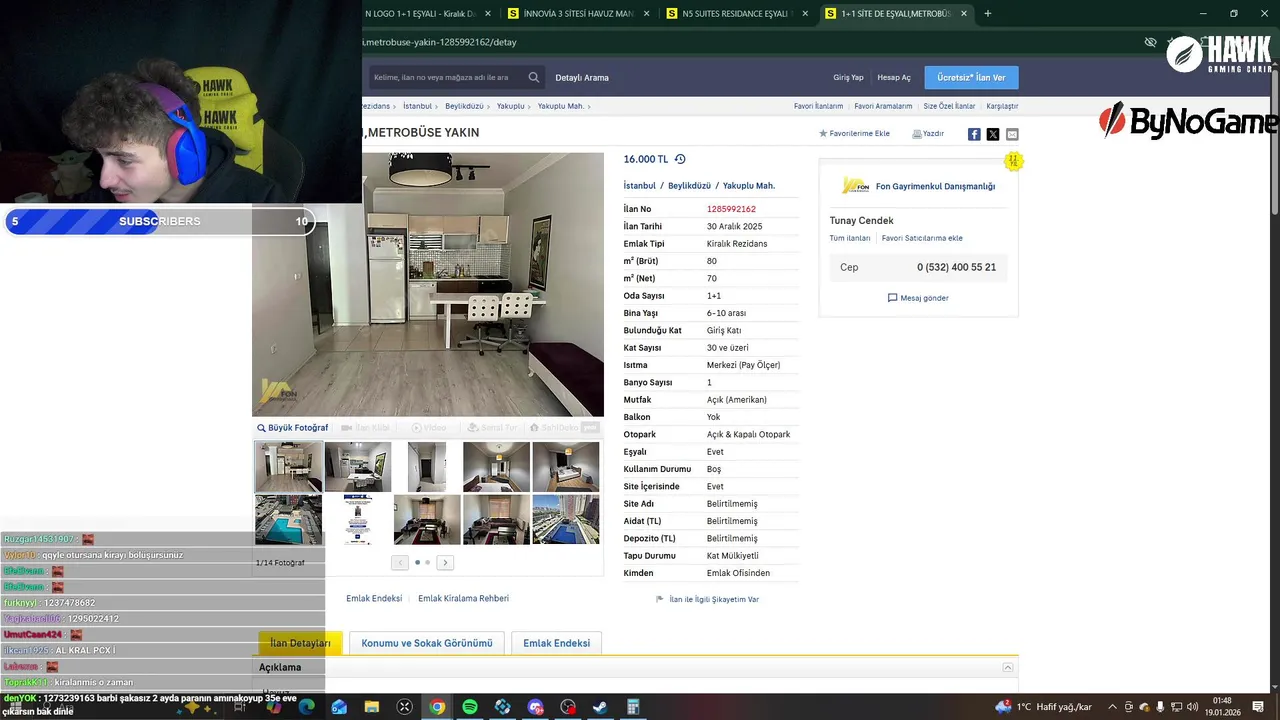Screen dimensions: 1280x720
Task: Click the Yazdır printer icon
Action: (x=917, y=133)
